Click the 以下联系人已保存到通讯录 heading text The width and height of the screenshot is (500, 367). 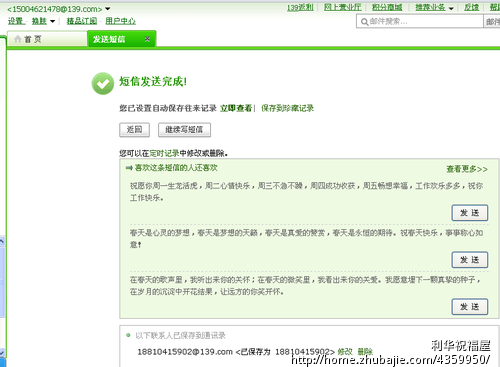[180, 335]
